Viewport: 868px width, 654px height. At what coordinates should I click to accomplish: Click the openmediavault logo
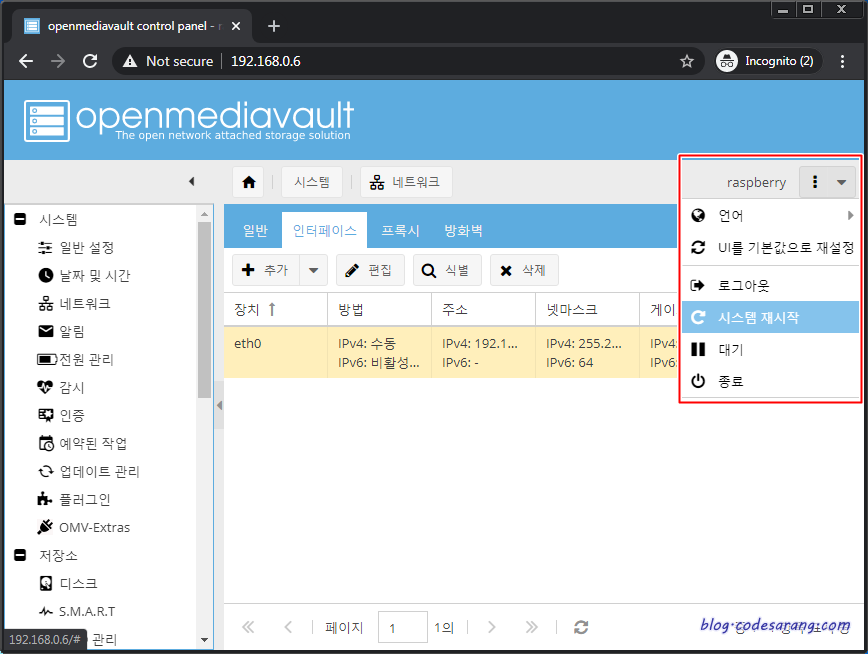pyautogui.click(x=188, y=120)
